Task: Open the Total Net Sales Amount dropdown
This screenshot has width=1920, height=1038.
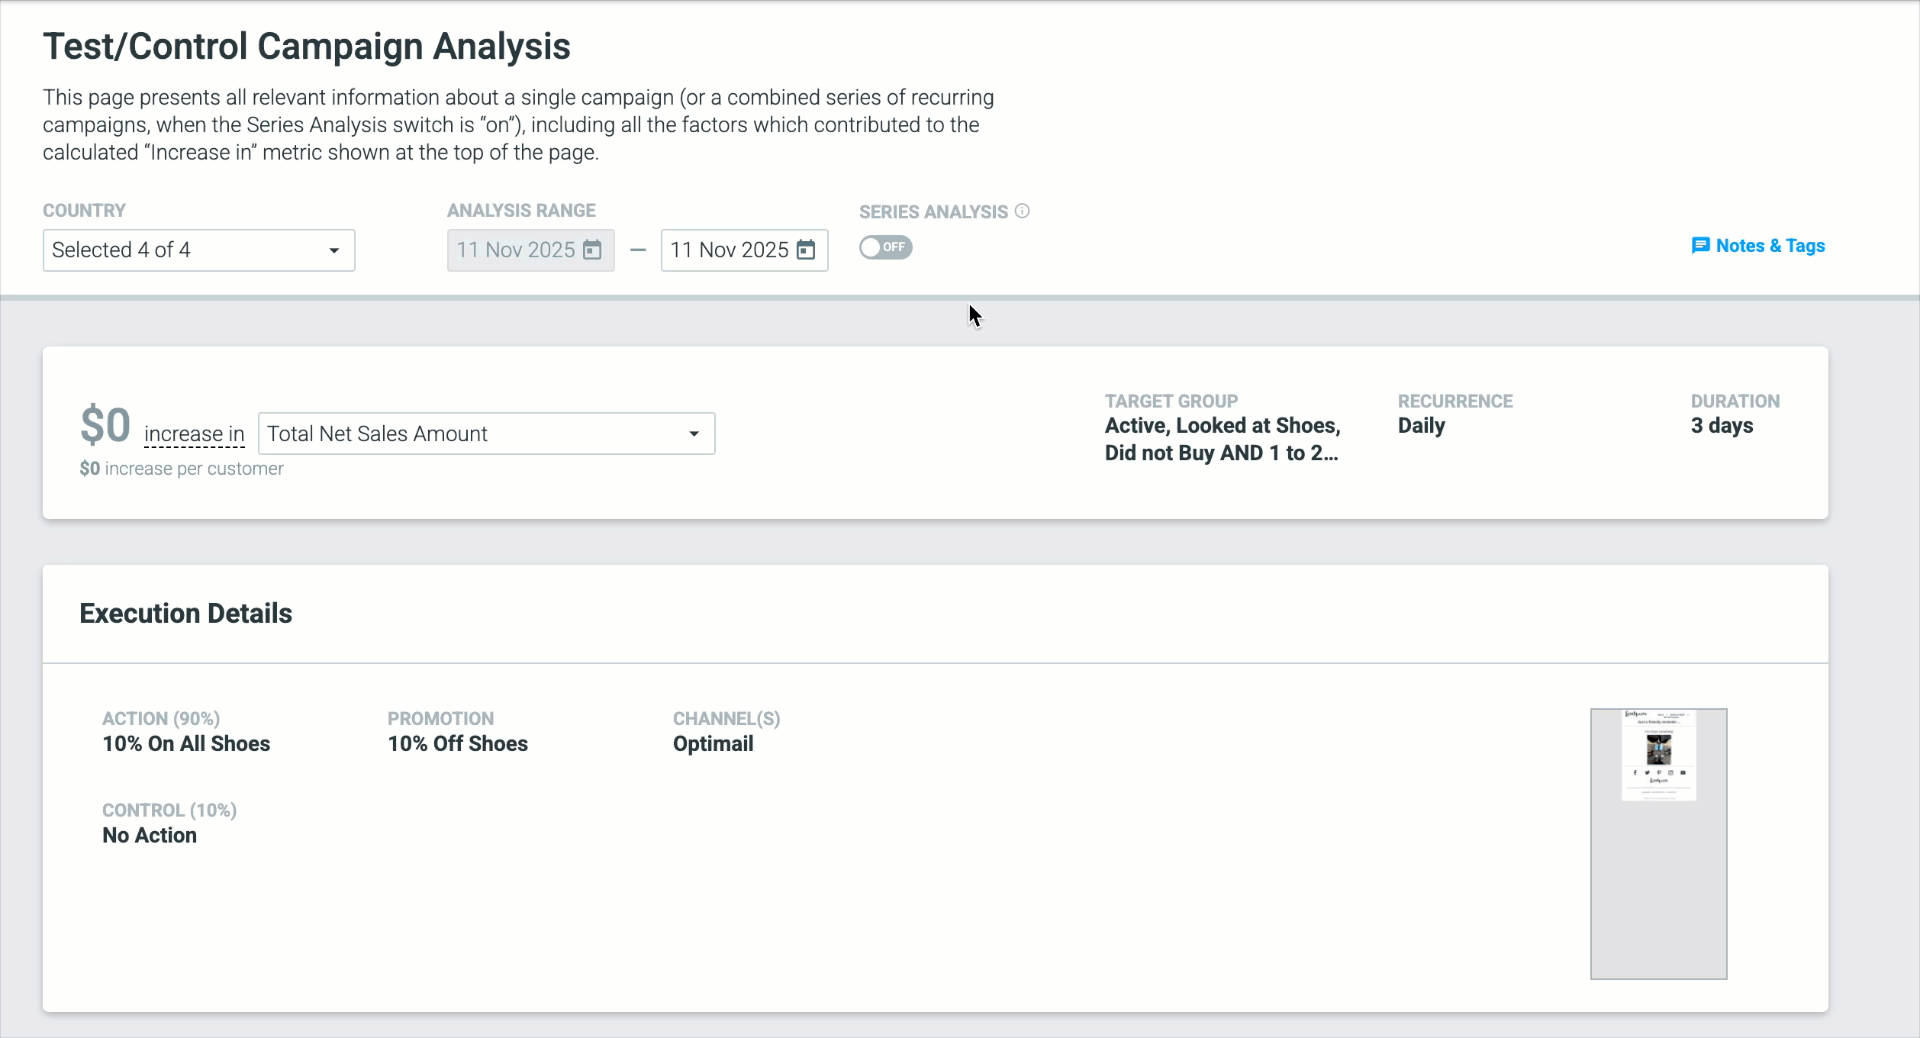Action: pyautogui.click(x=486, y=434)
